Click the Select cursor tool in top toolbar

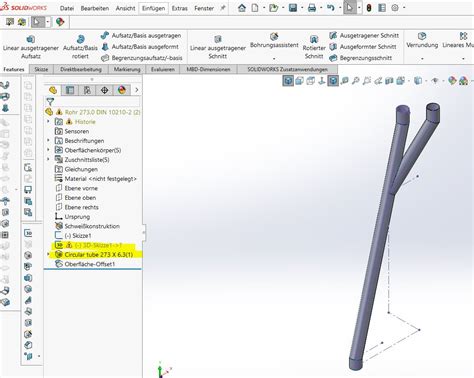(350, 8)
